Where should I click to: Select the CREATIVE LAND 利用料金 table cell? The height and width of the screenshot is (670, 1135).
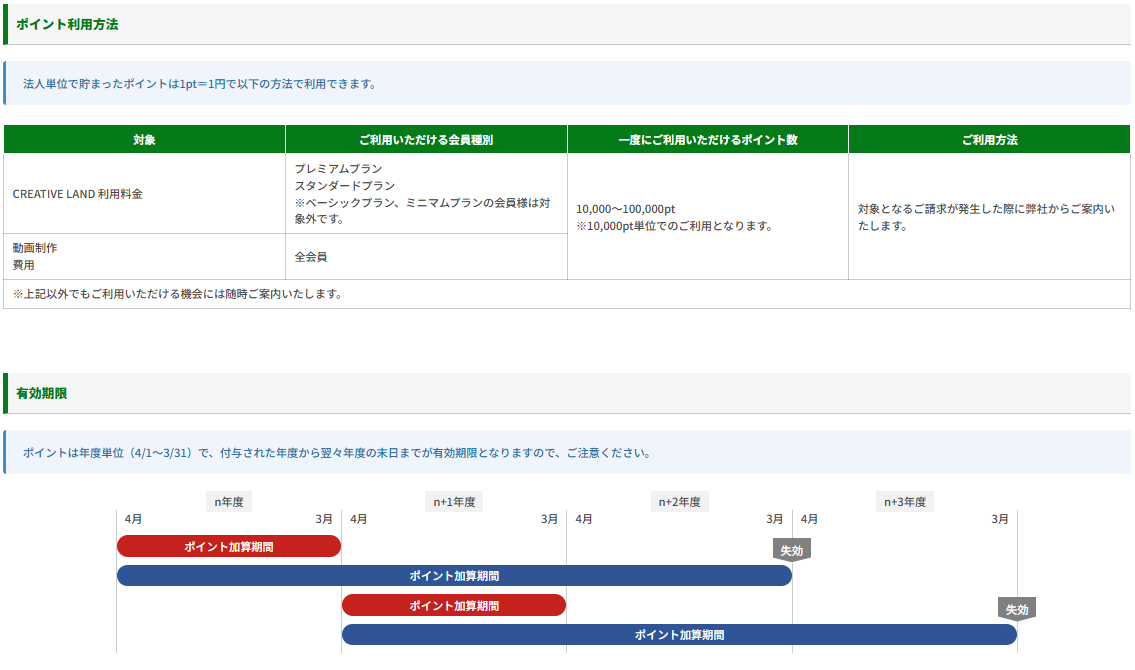click(78, 194)
